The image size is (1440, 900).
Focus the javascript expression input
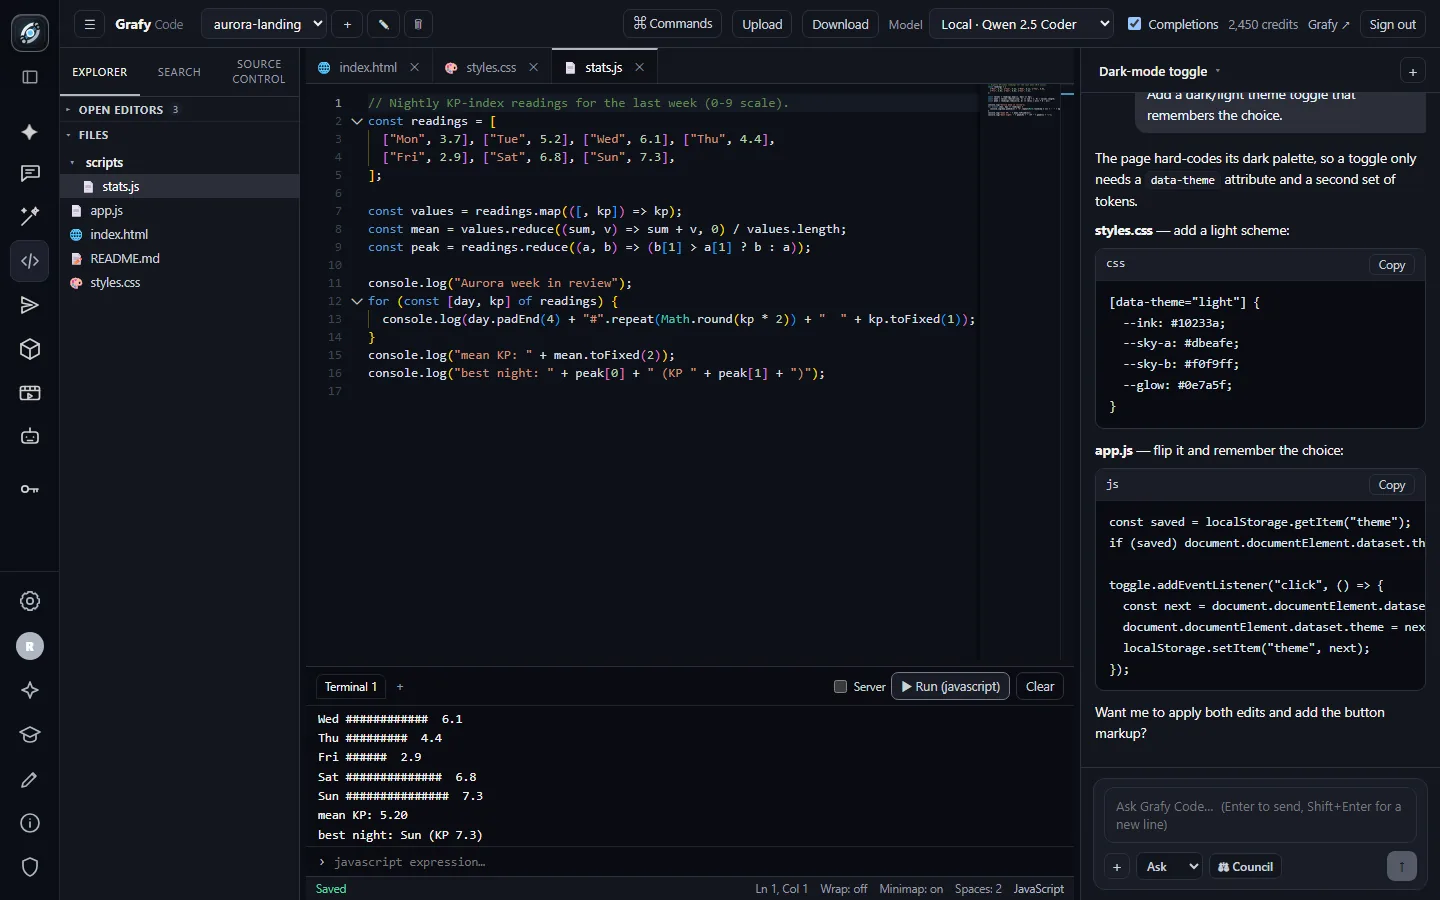[690, 862]
